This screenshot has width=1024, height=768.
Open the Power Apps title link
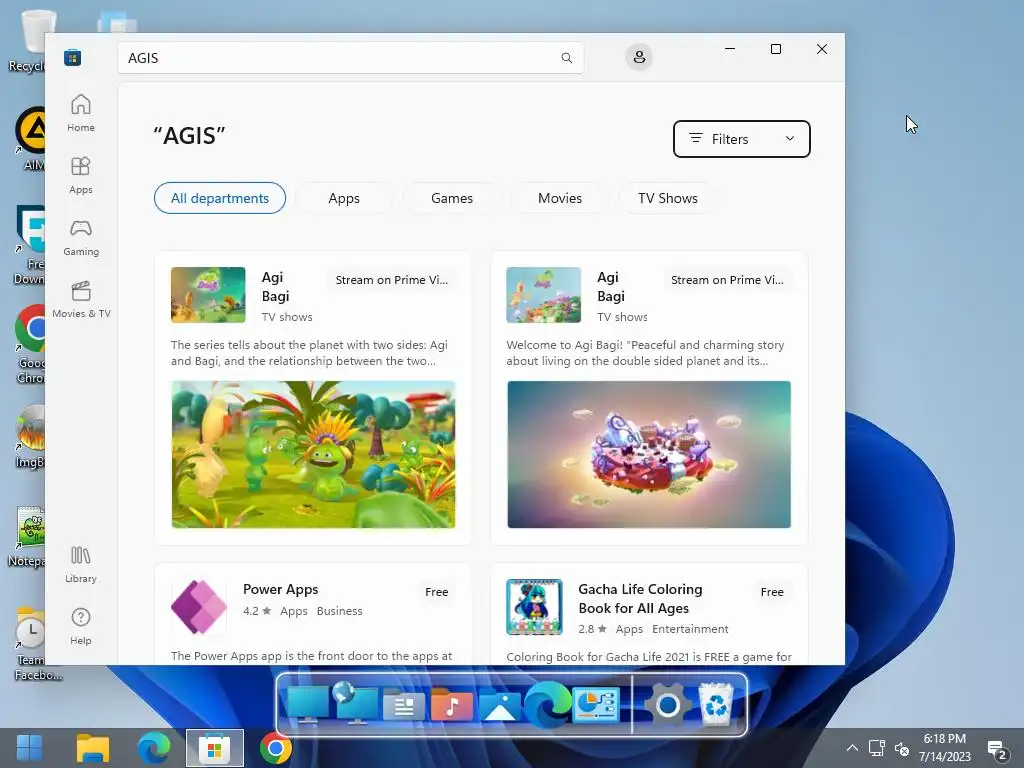click(x=281, y=589)
